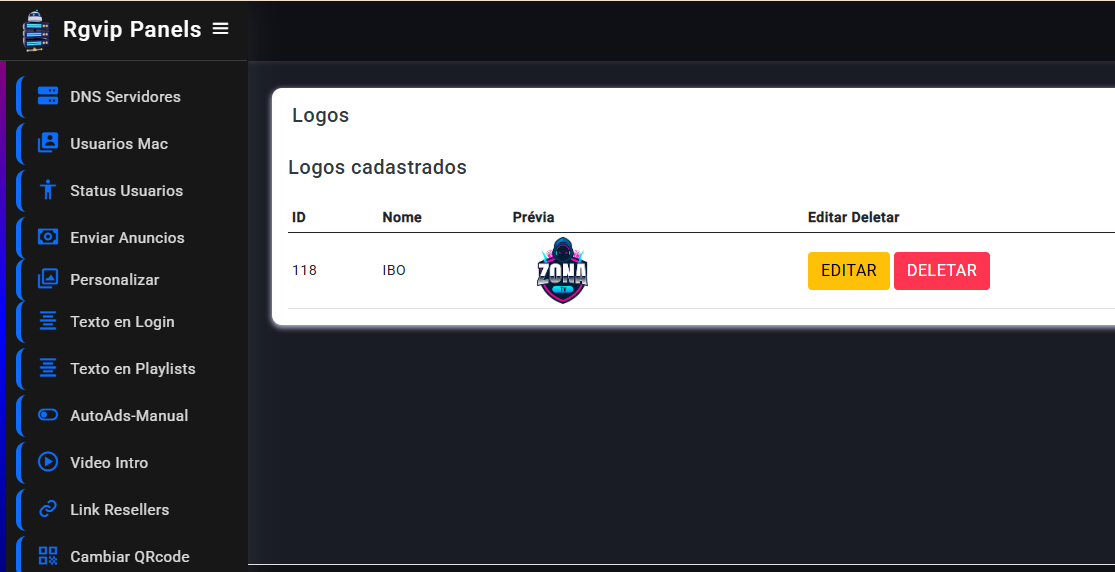Click the AutoAds-Manual toggle icon

tap(48, 415)
